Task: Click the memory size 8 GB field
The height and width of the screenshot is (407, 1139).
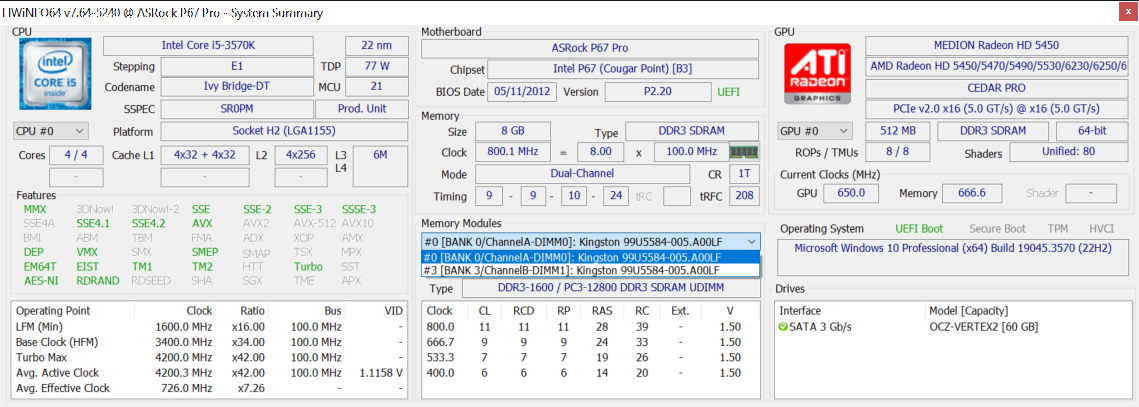Action: click(511, 132)
